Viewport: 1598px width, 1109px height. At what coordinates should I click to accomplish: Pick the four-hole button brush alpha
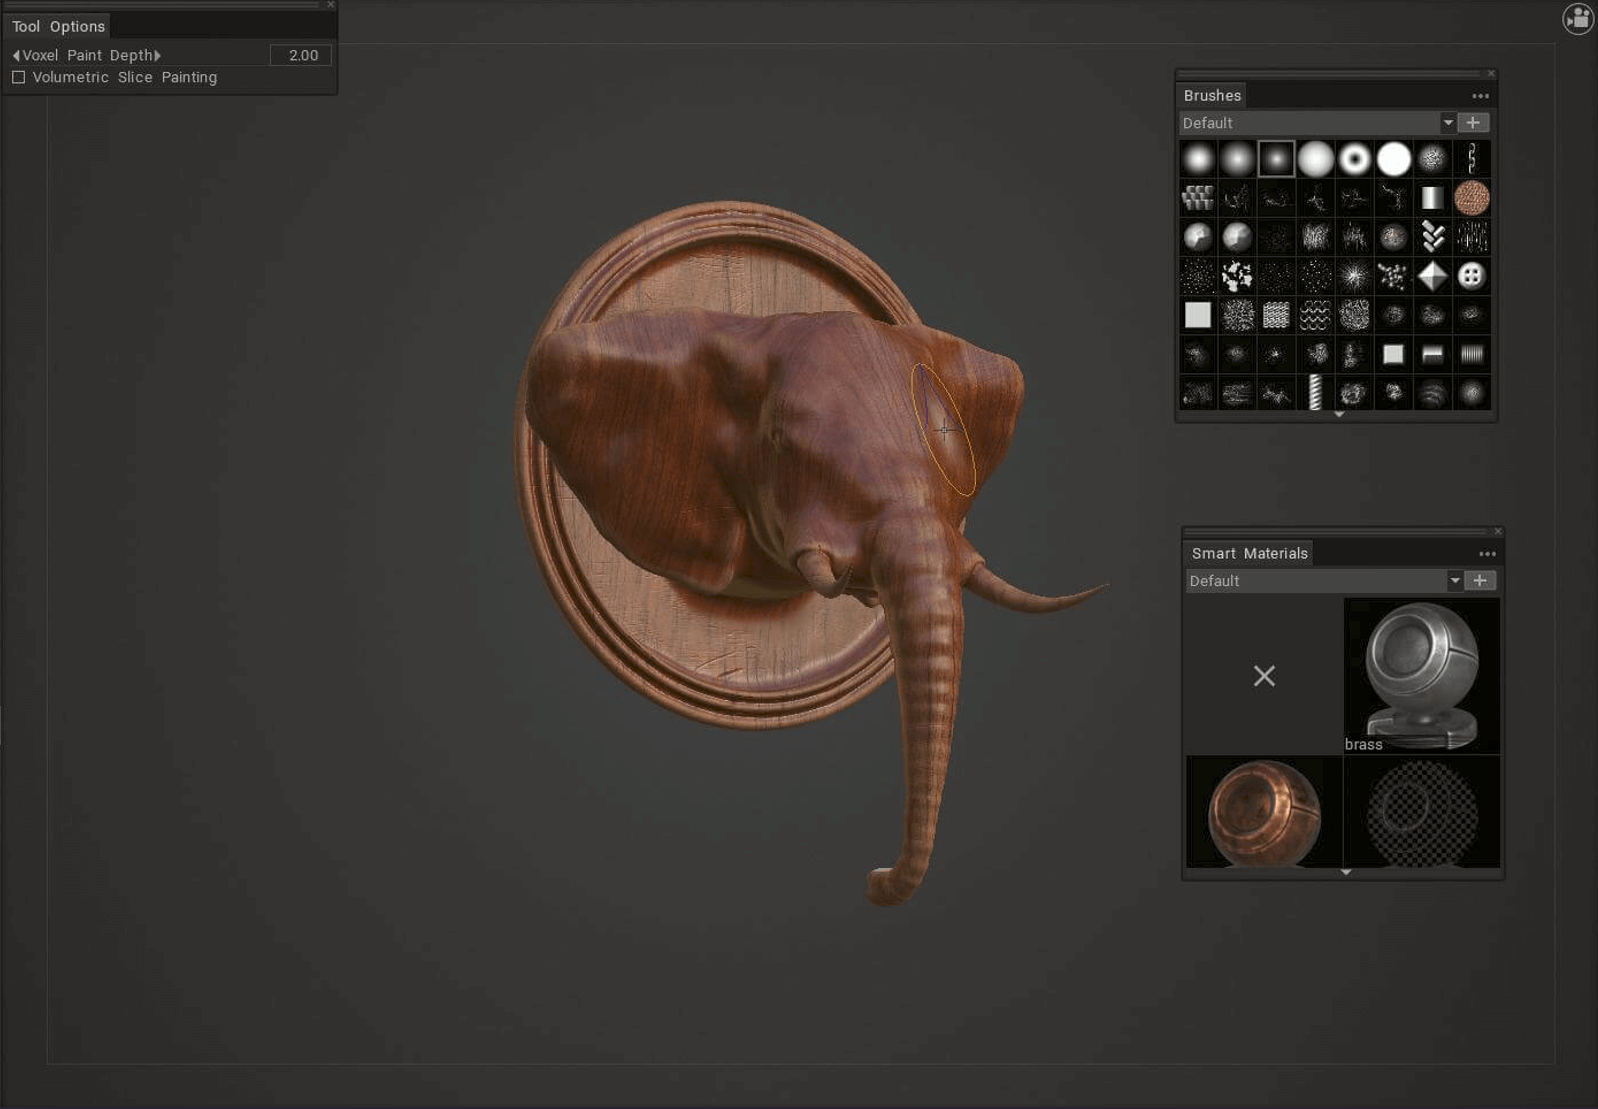tap(1471, 276)
